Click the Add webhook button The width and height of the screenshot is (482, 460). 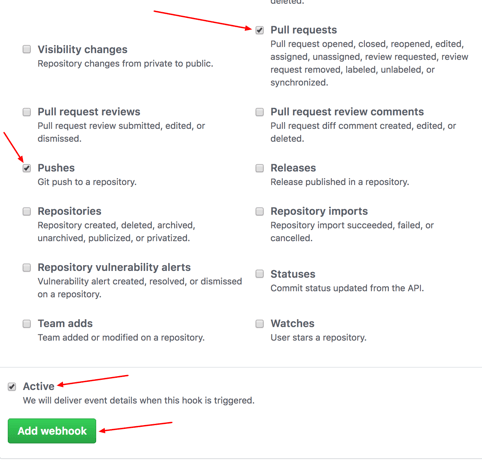pos(52,431)
